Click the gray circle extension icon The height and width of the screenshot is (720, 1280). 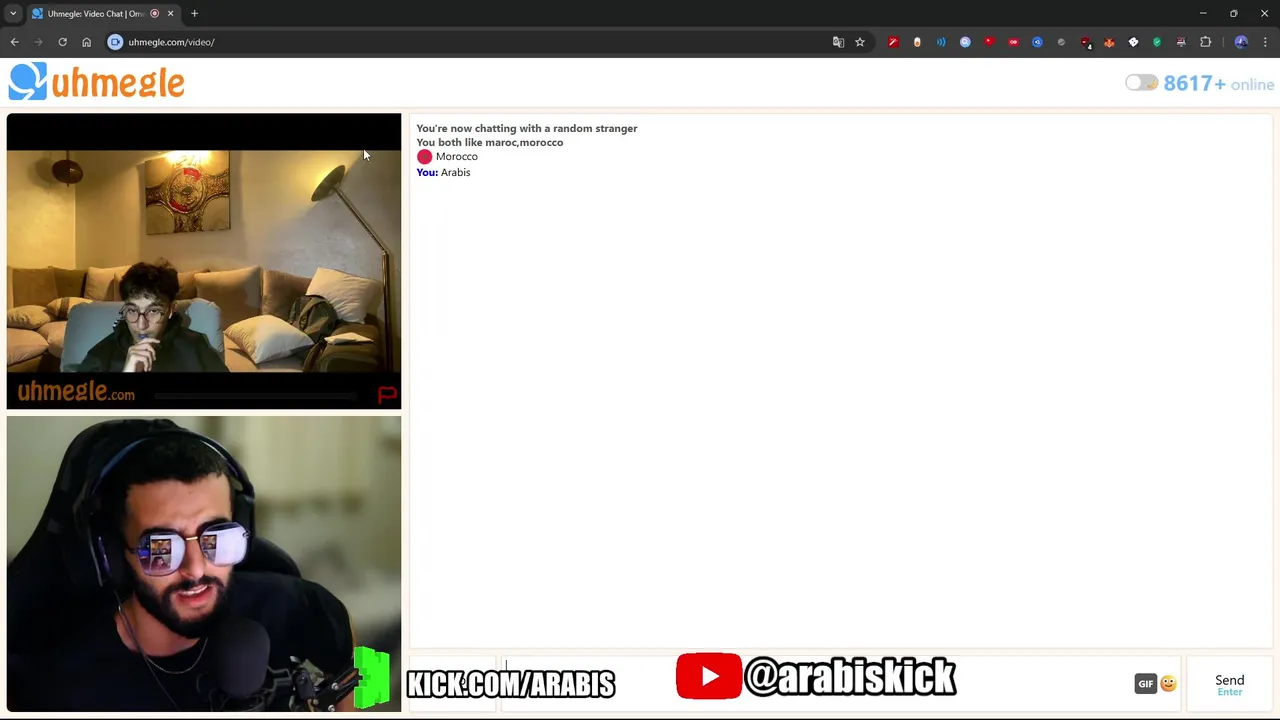[x=1061, y=42]
